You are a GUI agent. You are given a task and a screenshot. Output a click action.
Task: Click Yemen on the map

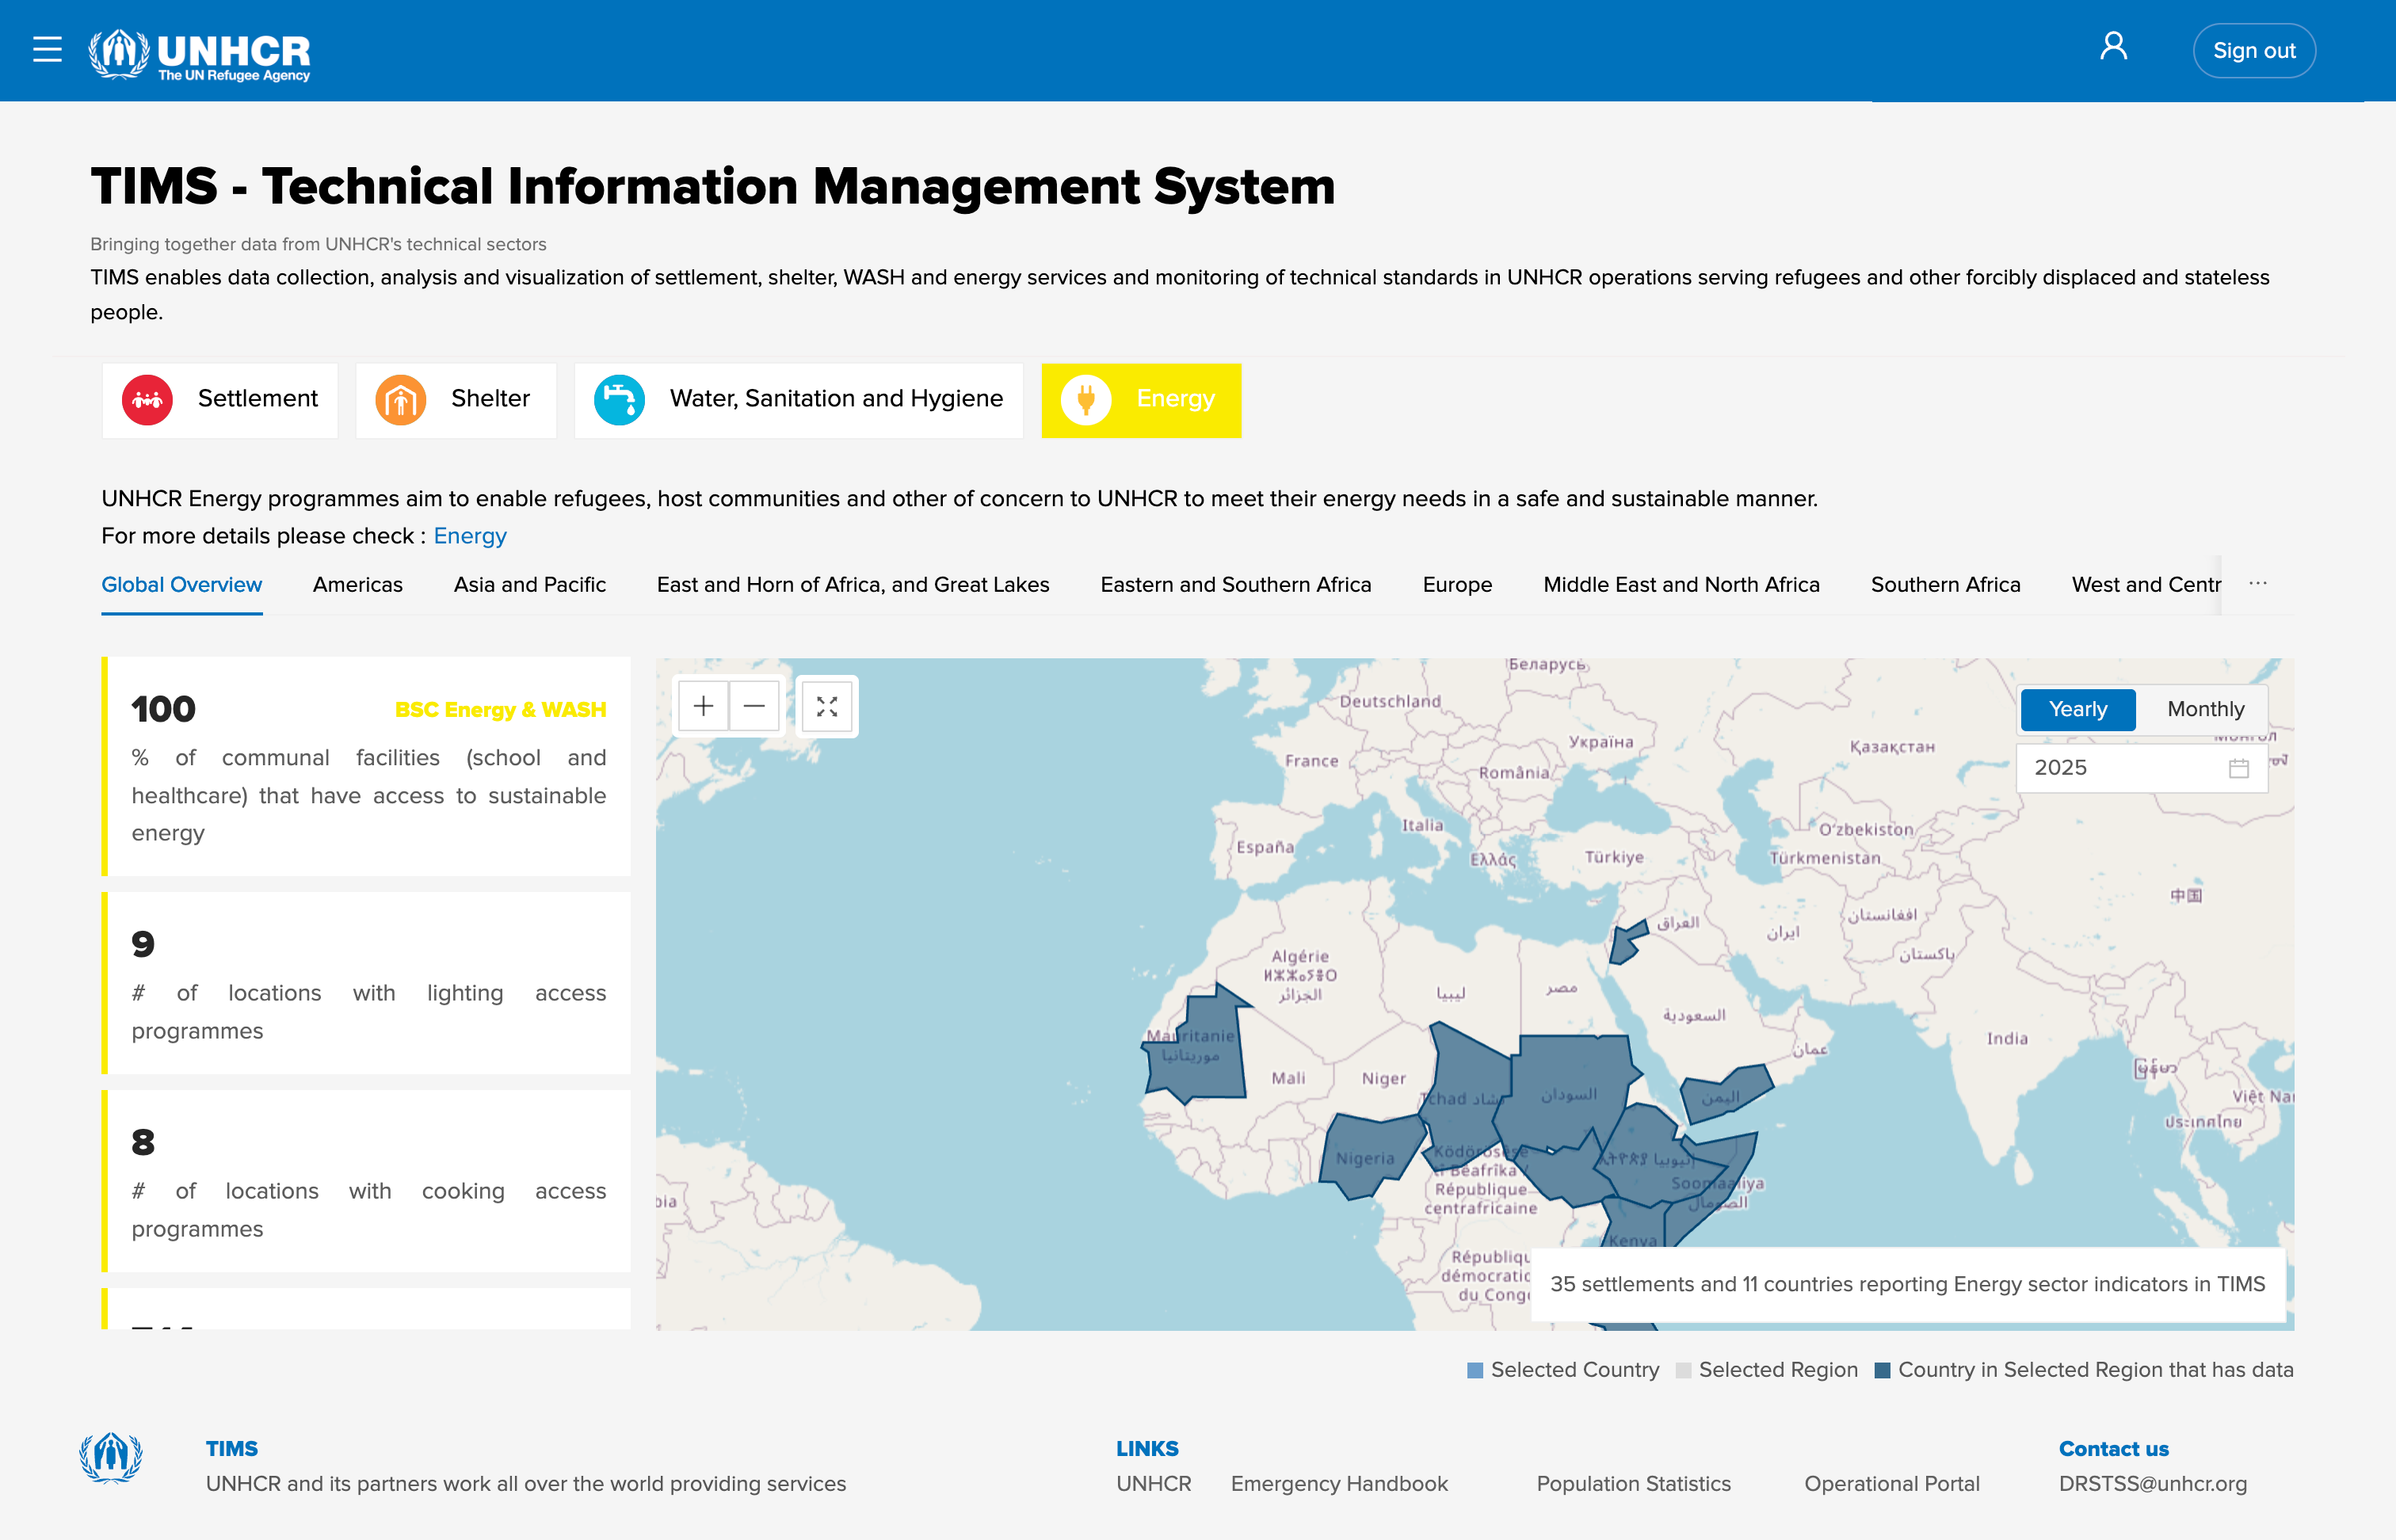click(x=1724, y=1093)
